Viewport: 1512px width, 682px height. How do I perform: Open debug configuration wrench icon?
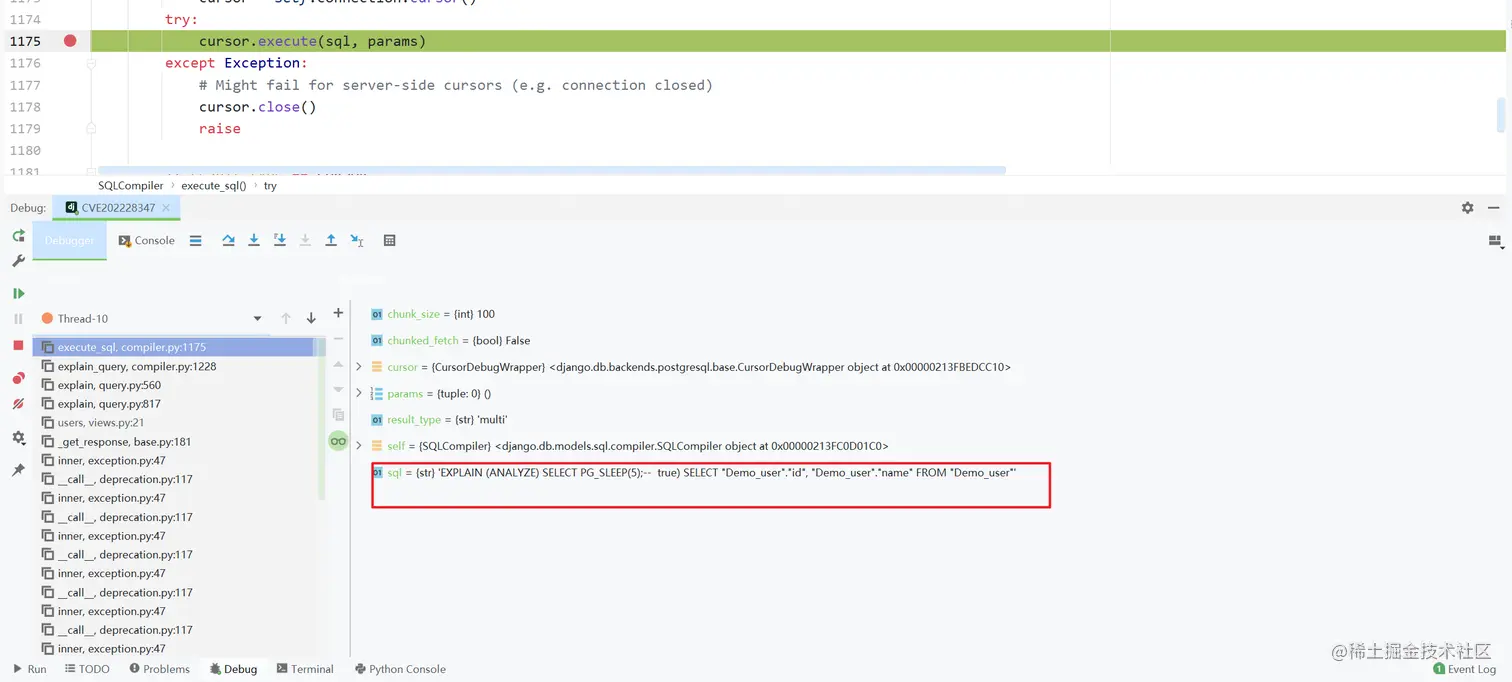click(x=18, y=261)
